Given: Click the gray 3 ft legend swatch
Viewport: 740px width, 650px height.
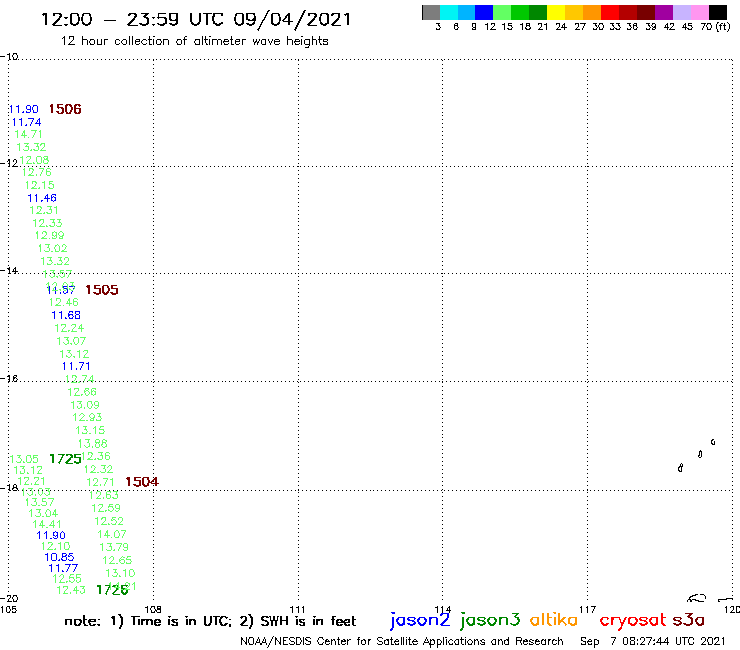Looking at the screenshot, I should click(431, 12).
